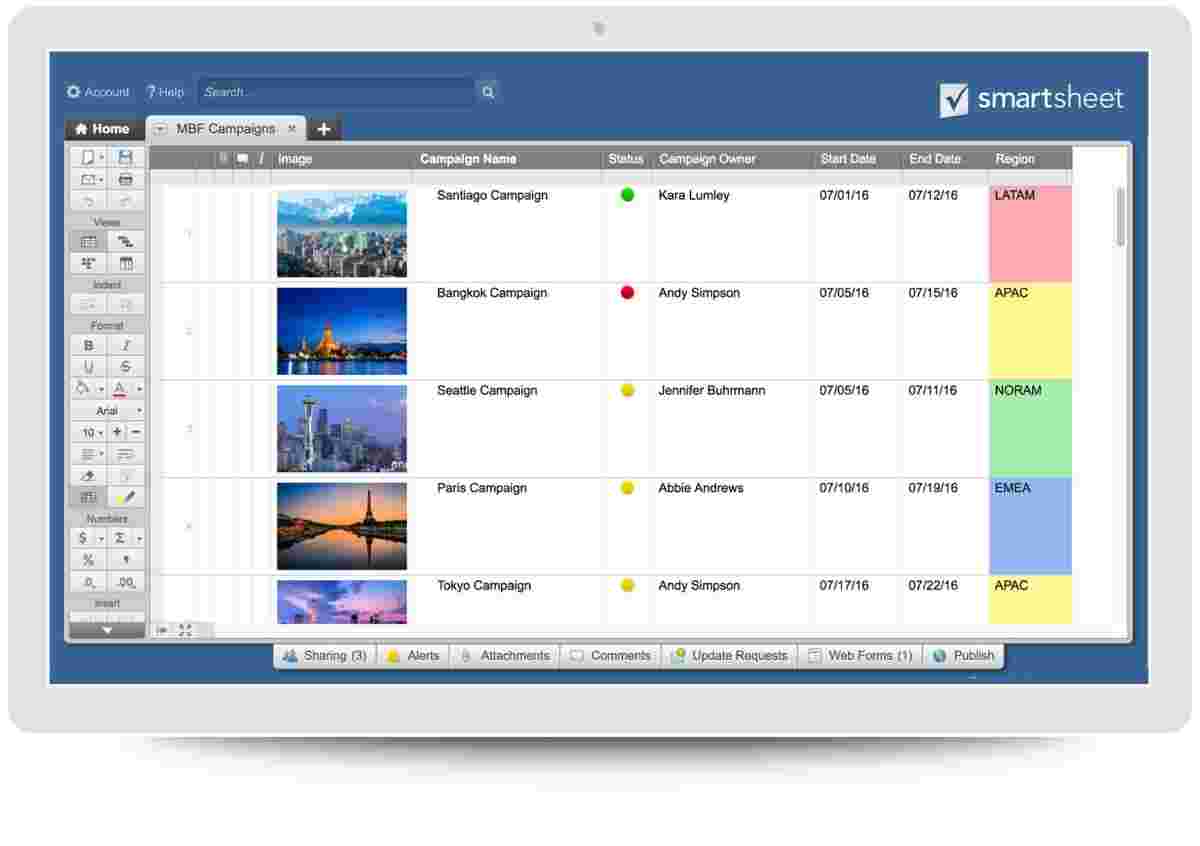Add a new tab with plus button

click(324, 129)
